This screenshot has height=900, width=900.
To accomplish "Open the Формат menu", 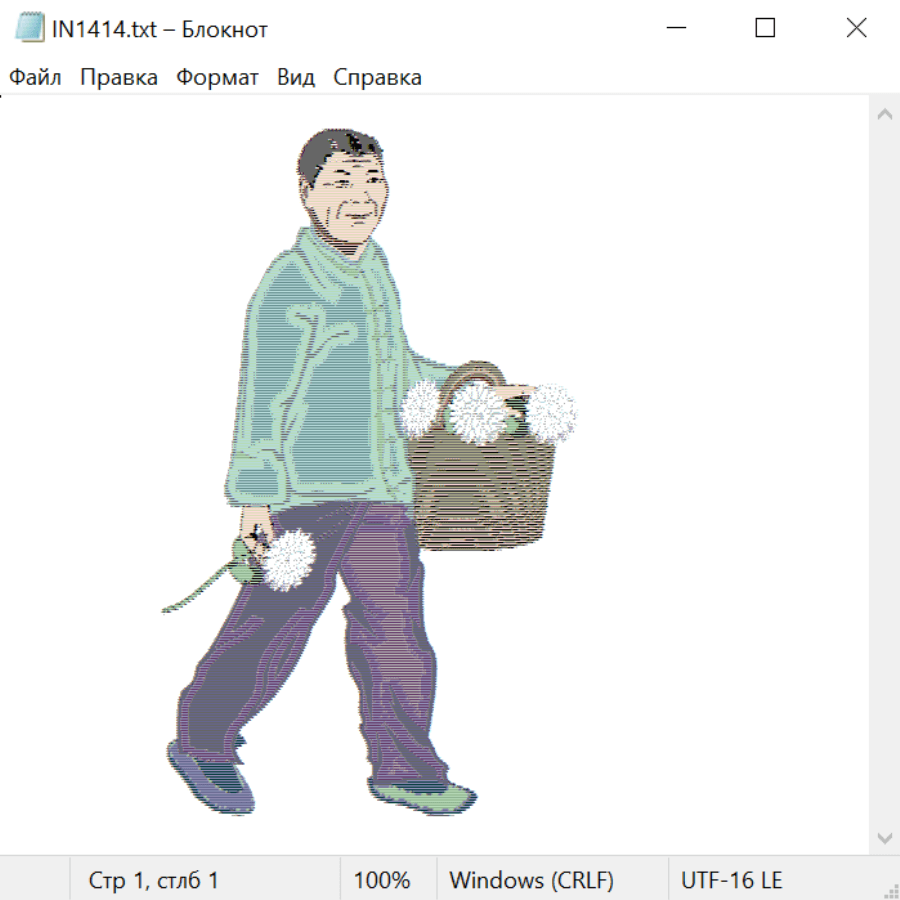I will [x=217, y=78].
